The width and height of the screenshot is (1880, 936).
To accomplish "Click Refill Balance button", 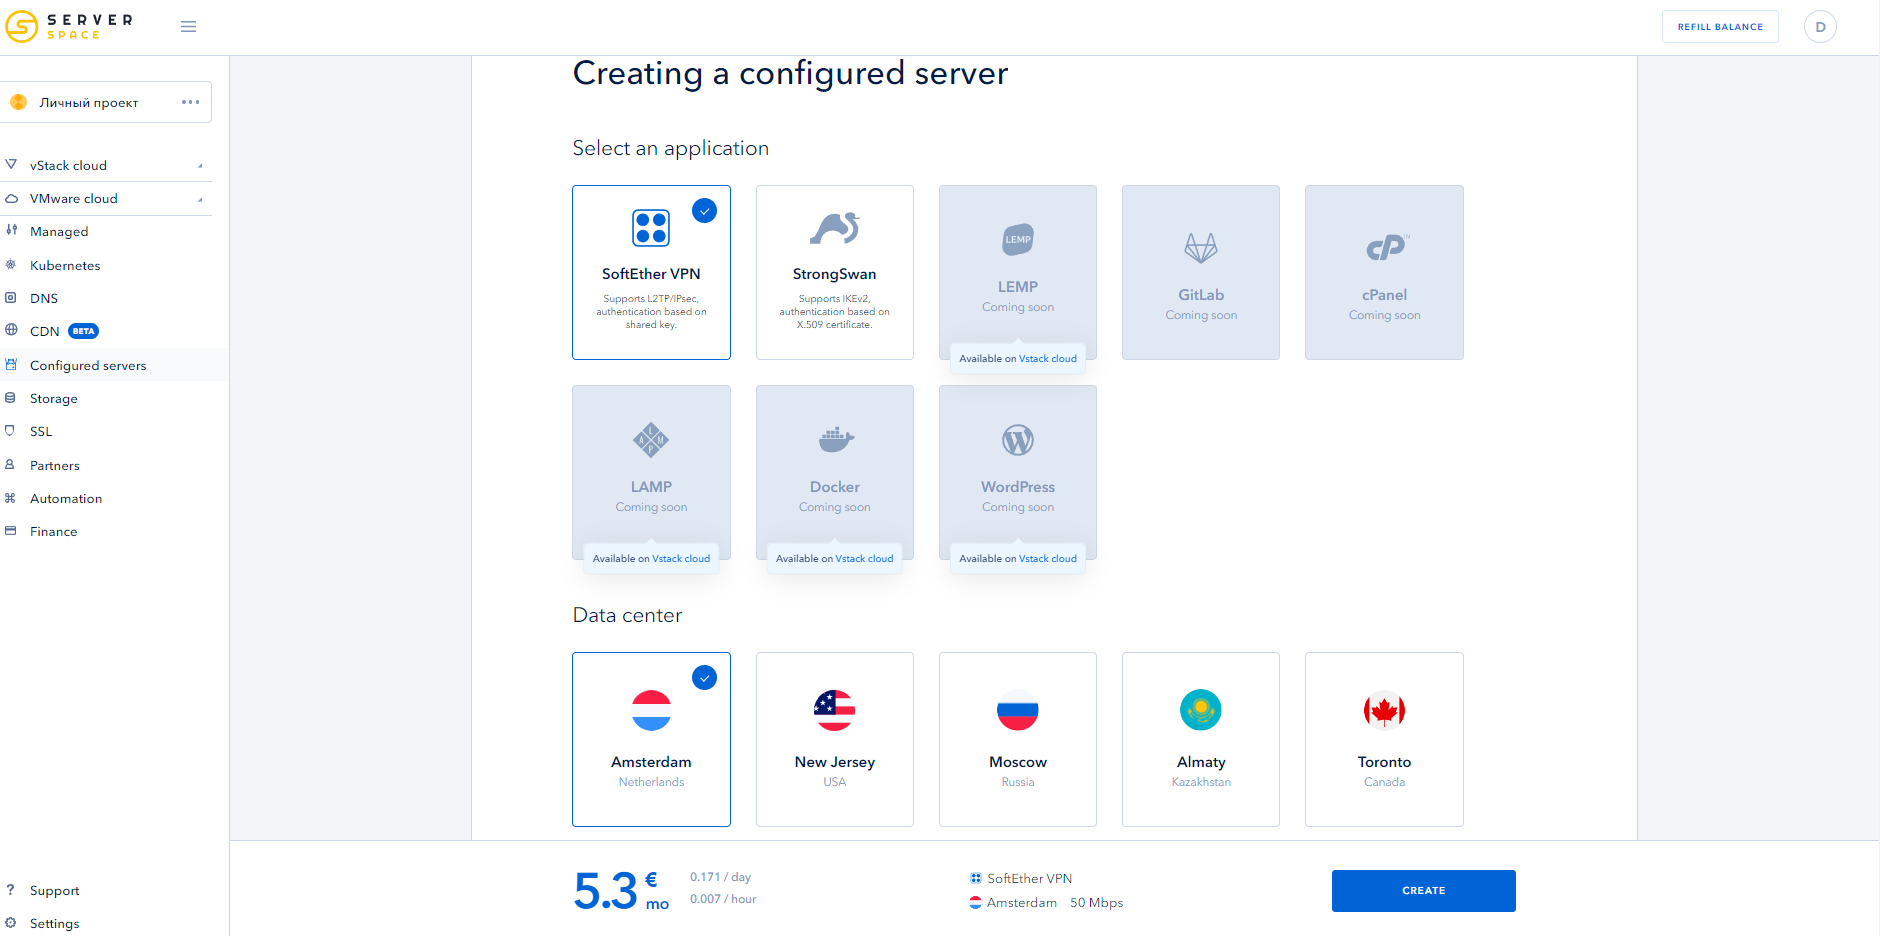I will pyautogui.click(x=1720, y=27).
